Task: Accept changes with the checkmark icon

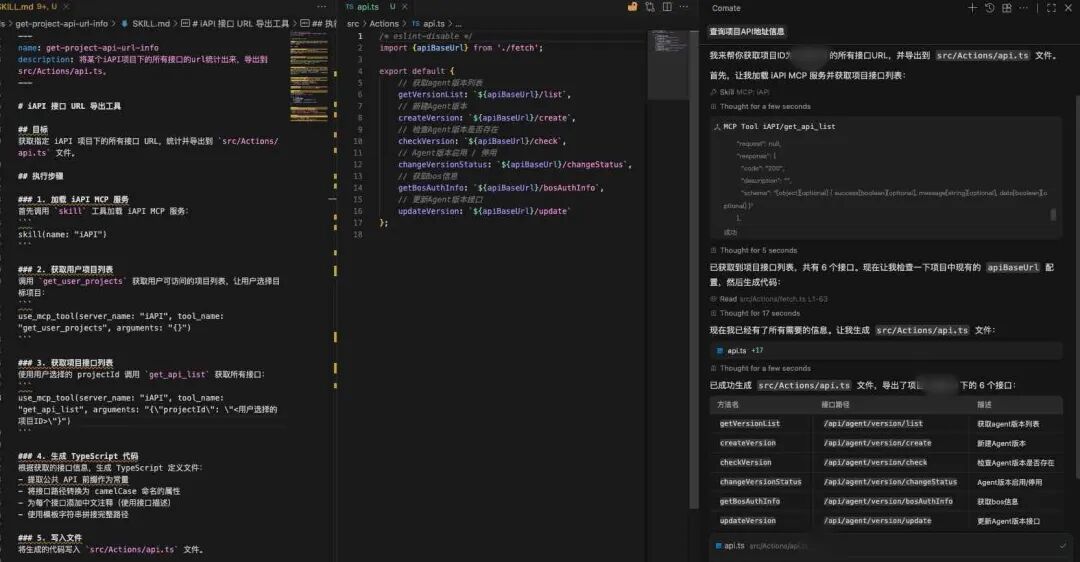Action: click(x=1063, y=545)
